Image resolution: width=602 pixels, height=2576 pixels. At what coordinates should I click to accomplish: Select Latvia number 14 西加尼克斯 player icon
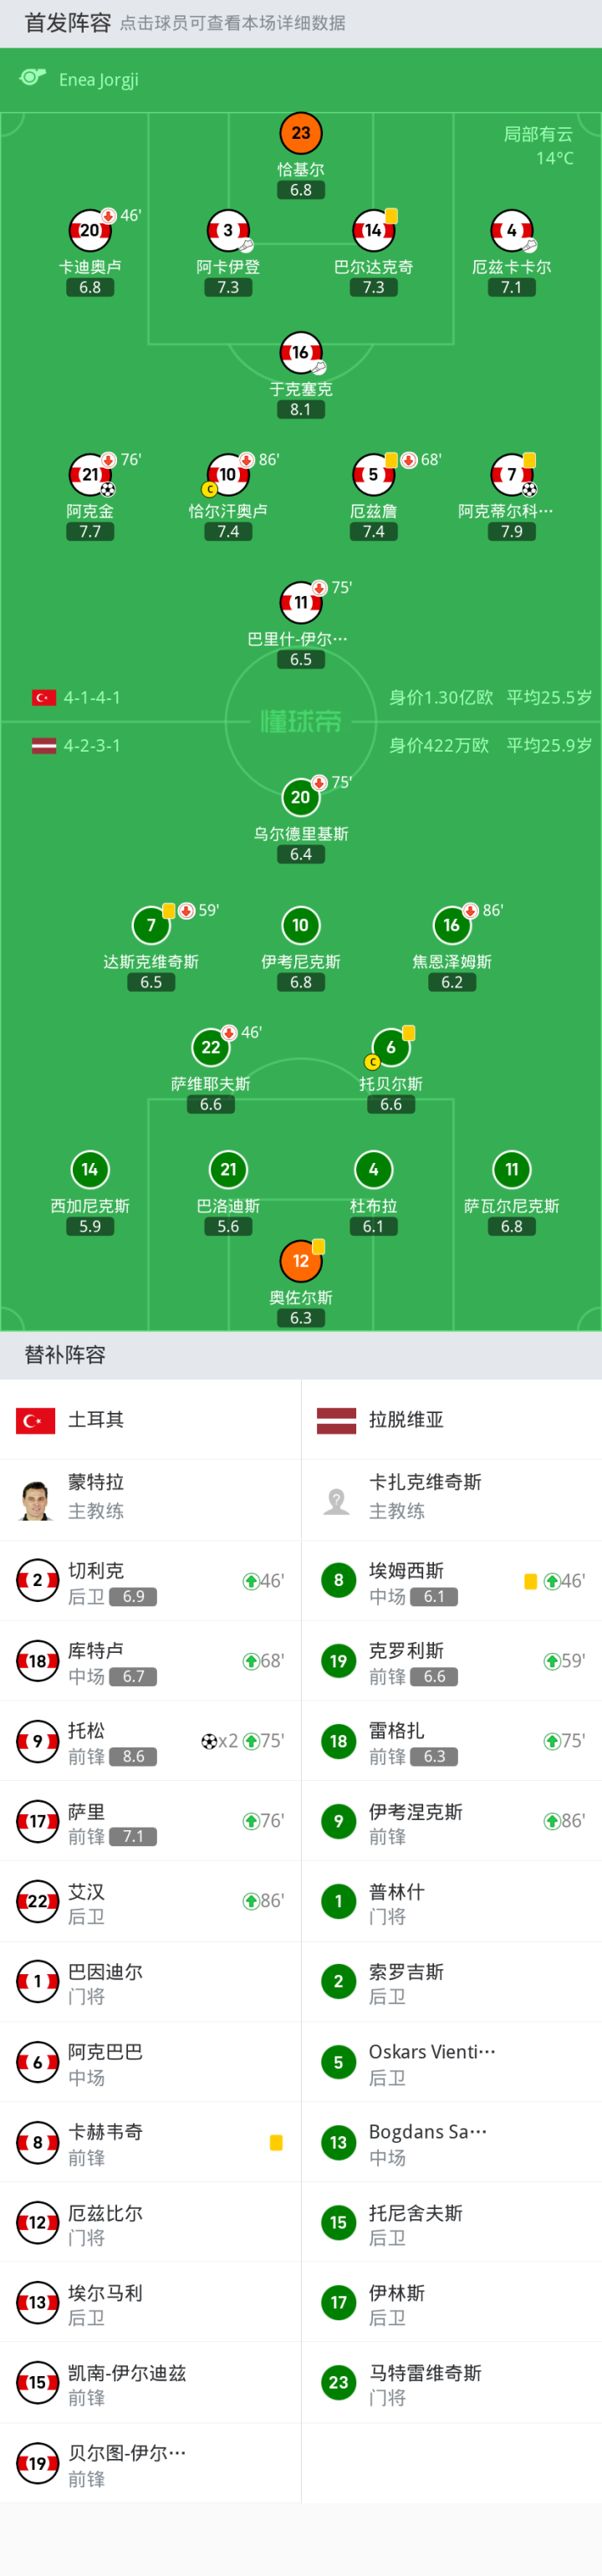(x=90, y=1169)
